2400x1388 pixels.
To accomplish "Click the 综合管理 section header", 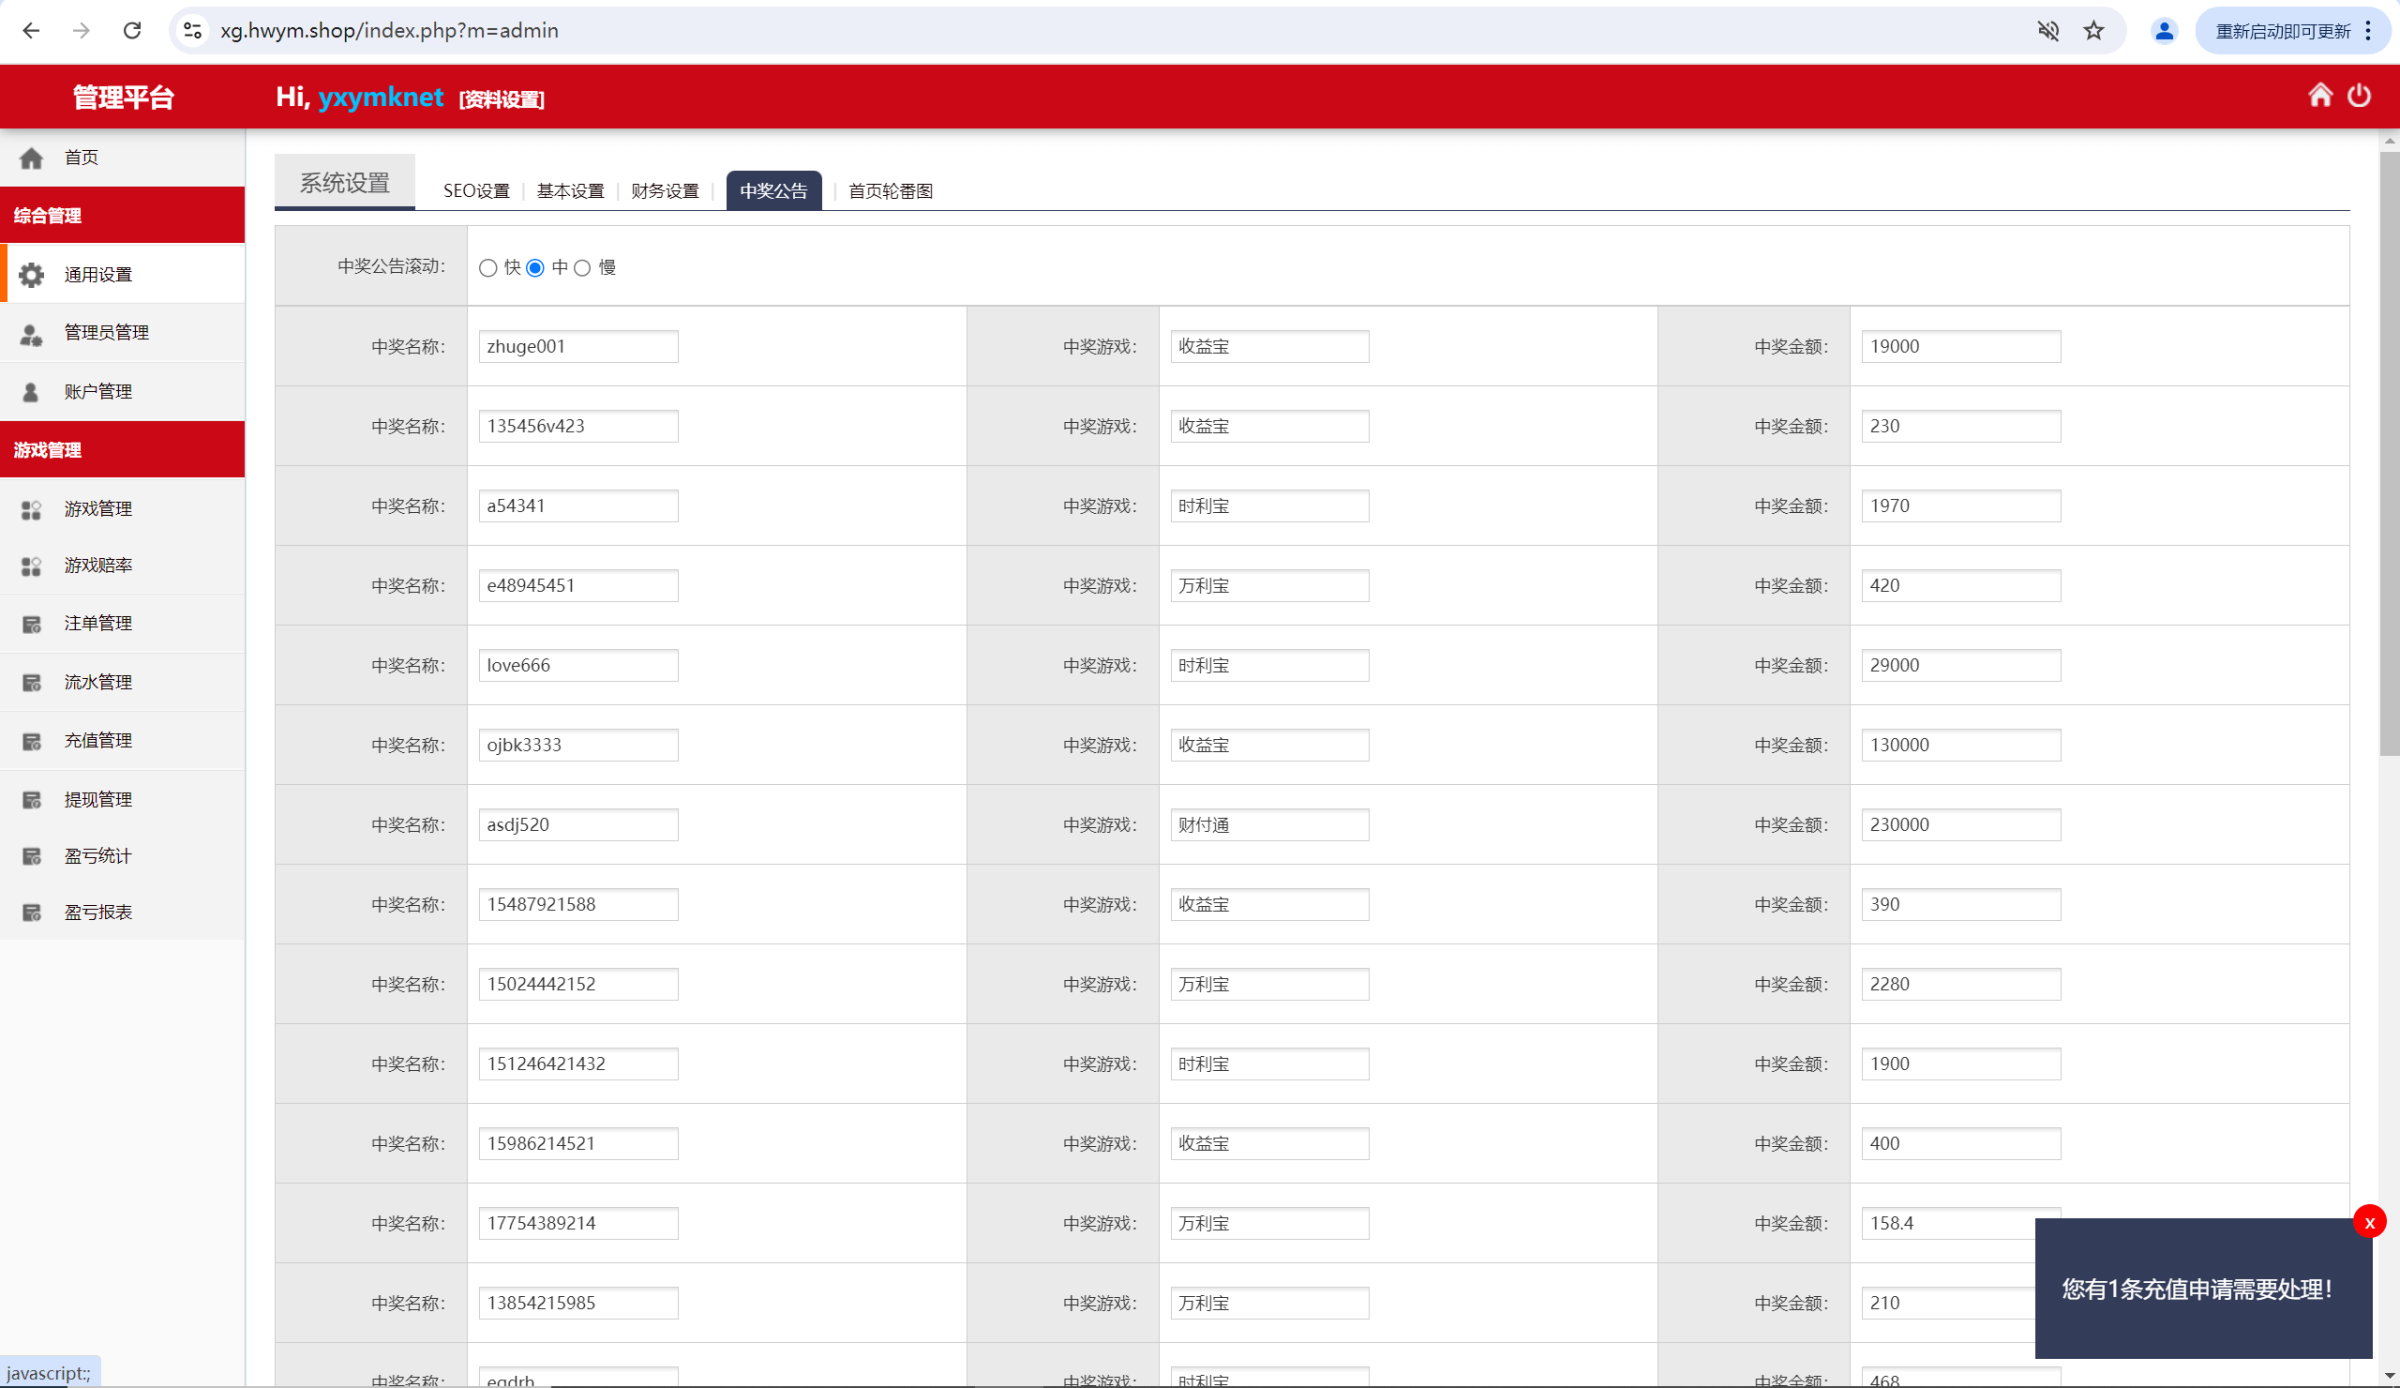I will pyautogui.click(x=122, y=216).
